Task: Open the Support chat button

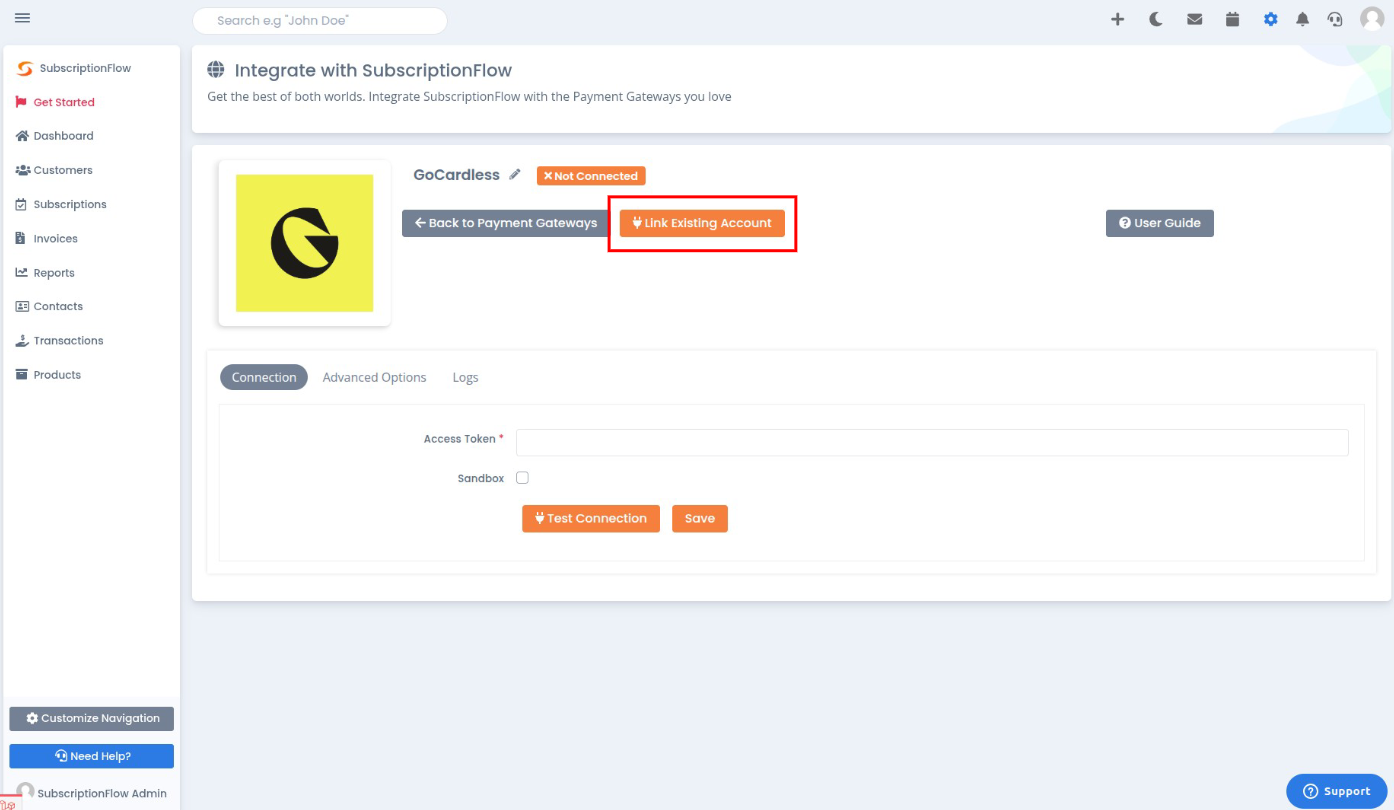Action: (x=1337, y=791)
